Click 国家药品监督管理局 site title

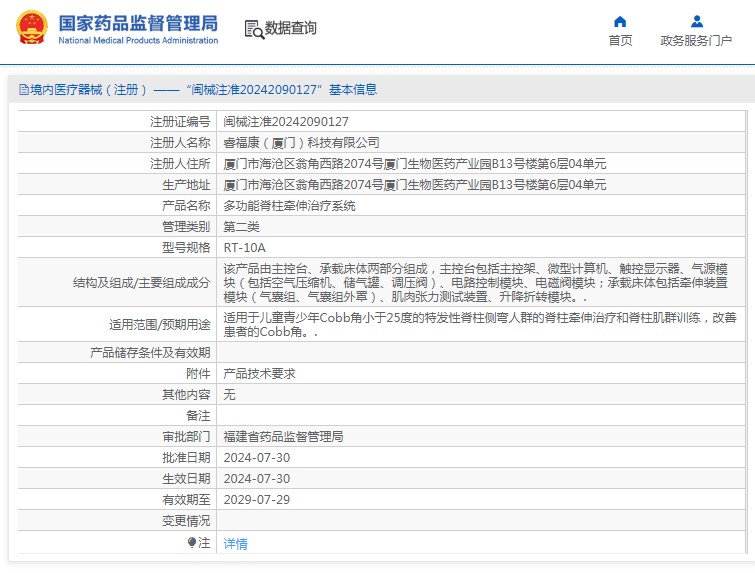tap(138, 23)
